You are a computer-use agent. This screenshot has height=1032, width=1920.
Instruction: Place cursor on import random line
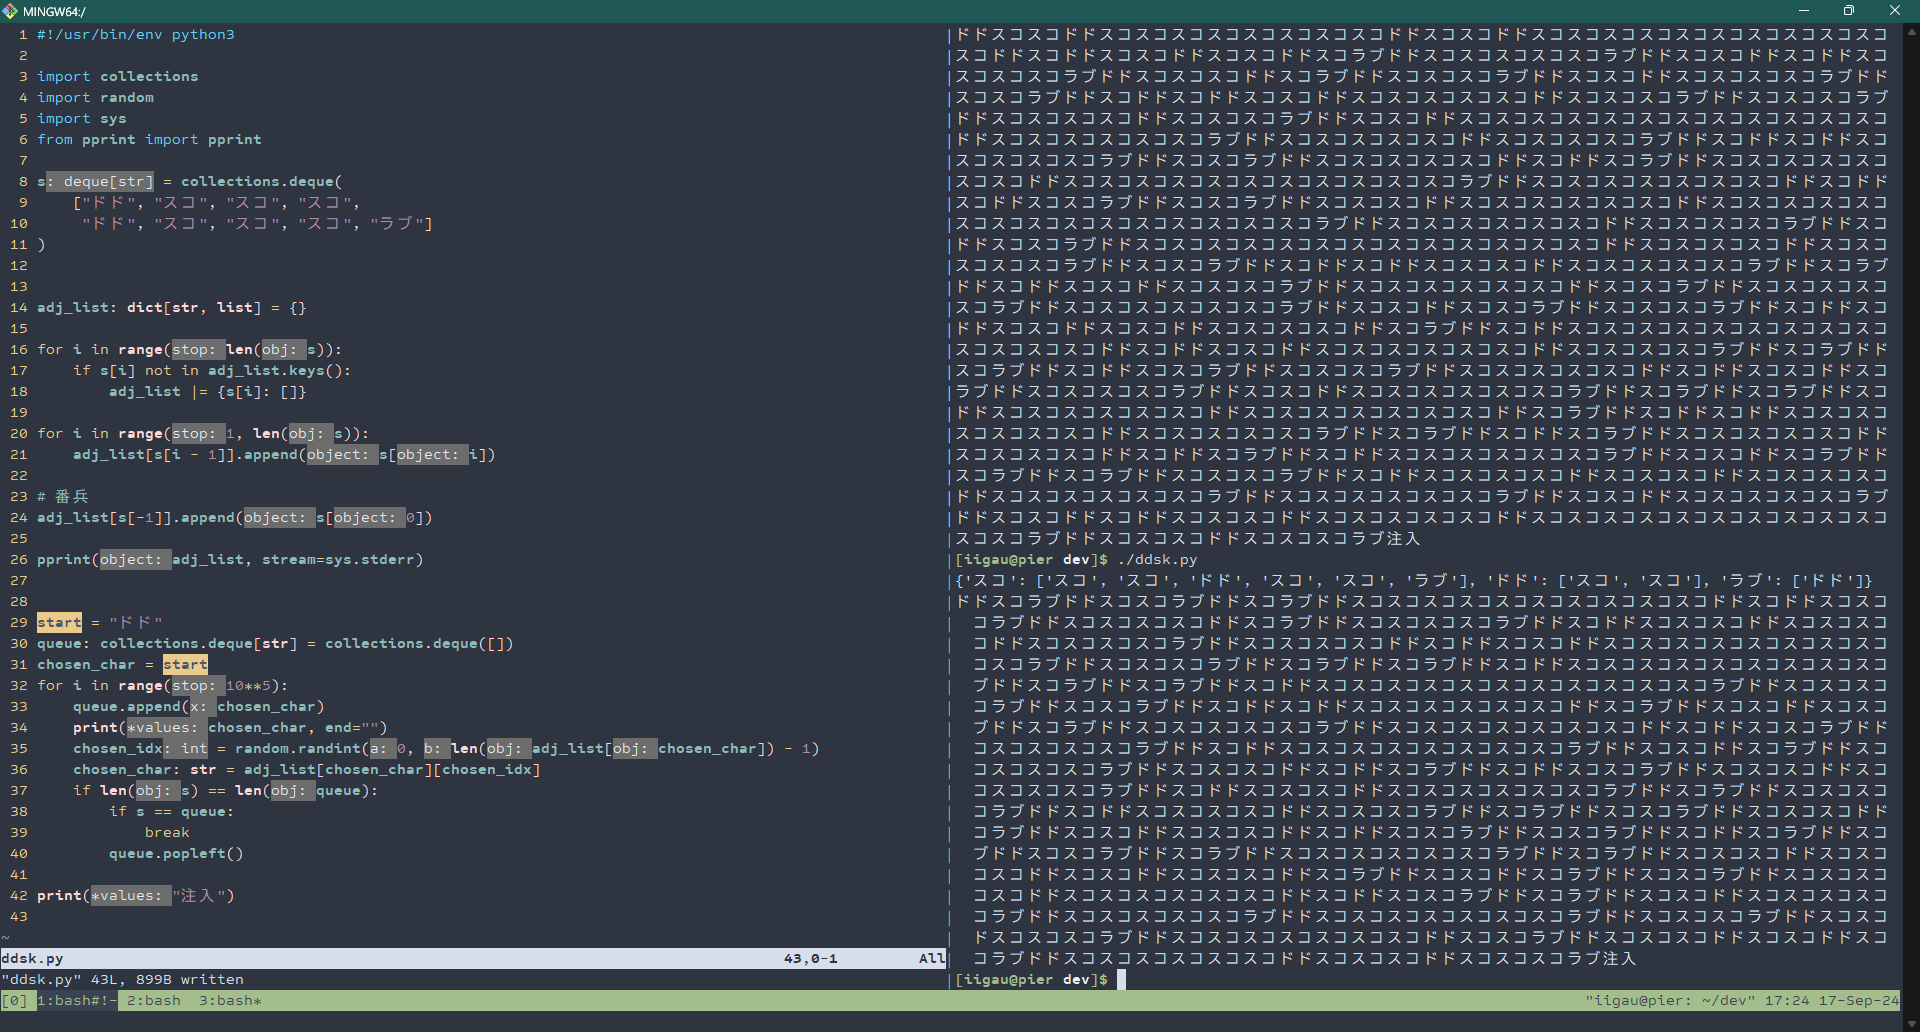95,98
